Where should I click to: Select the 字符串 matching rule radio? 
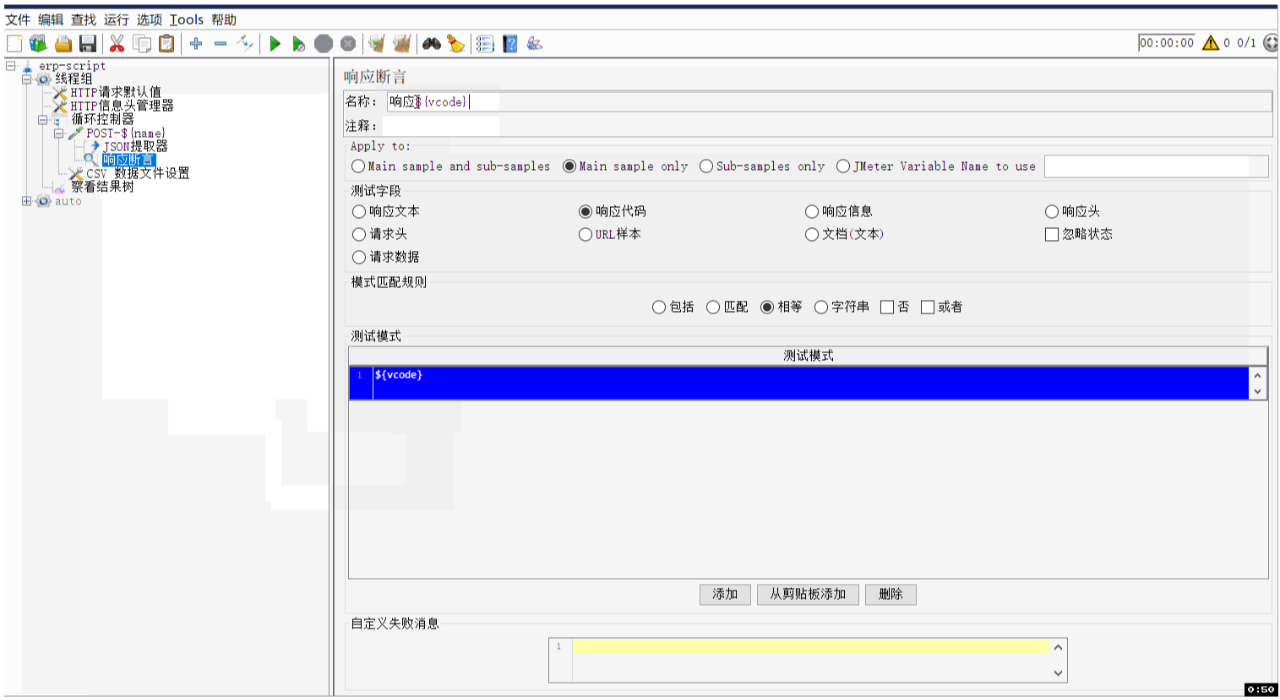click(821, 307)
